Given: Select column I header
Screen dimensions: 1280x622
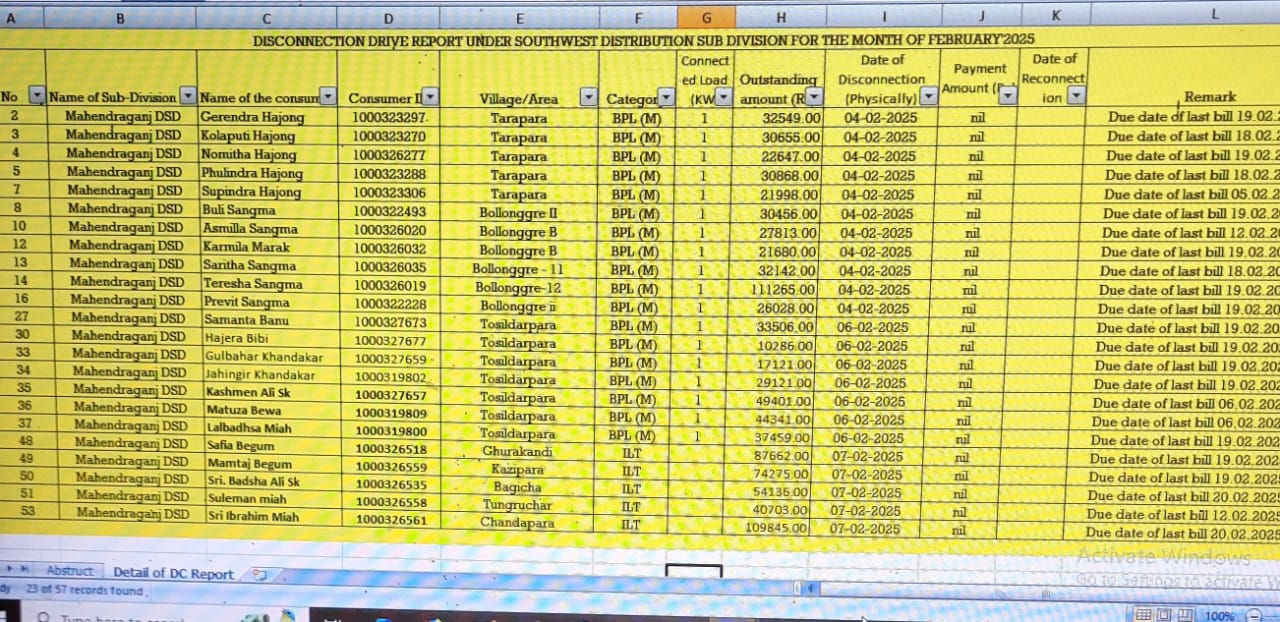Looking at the screenshot, I should tap(883, 16).
